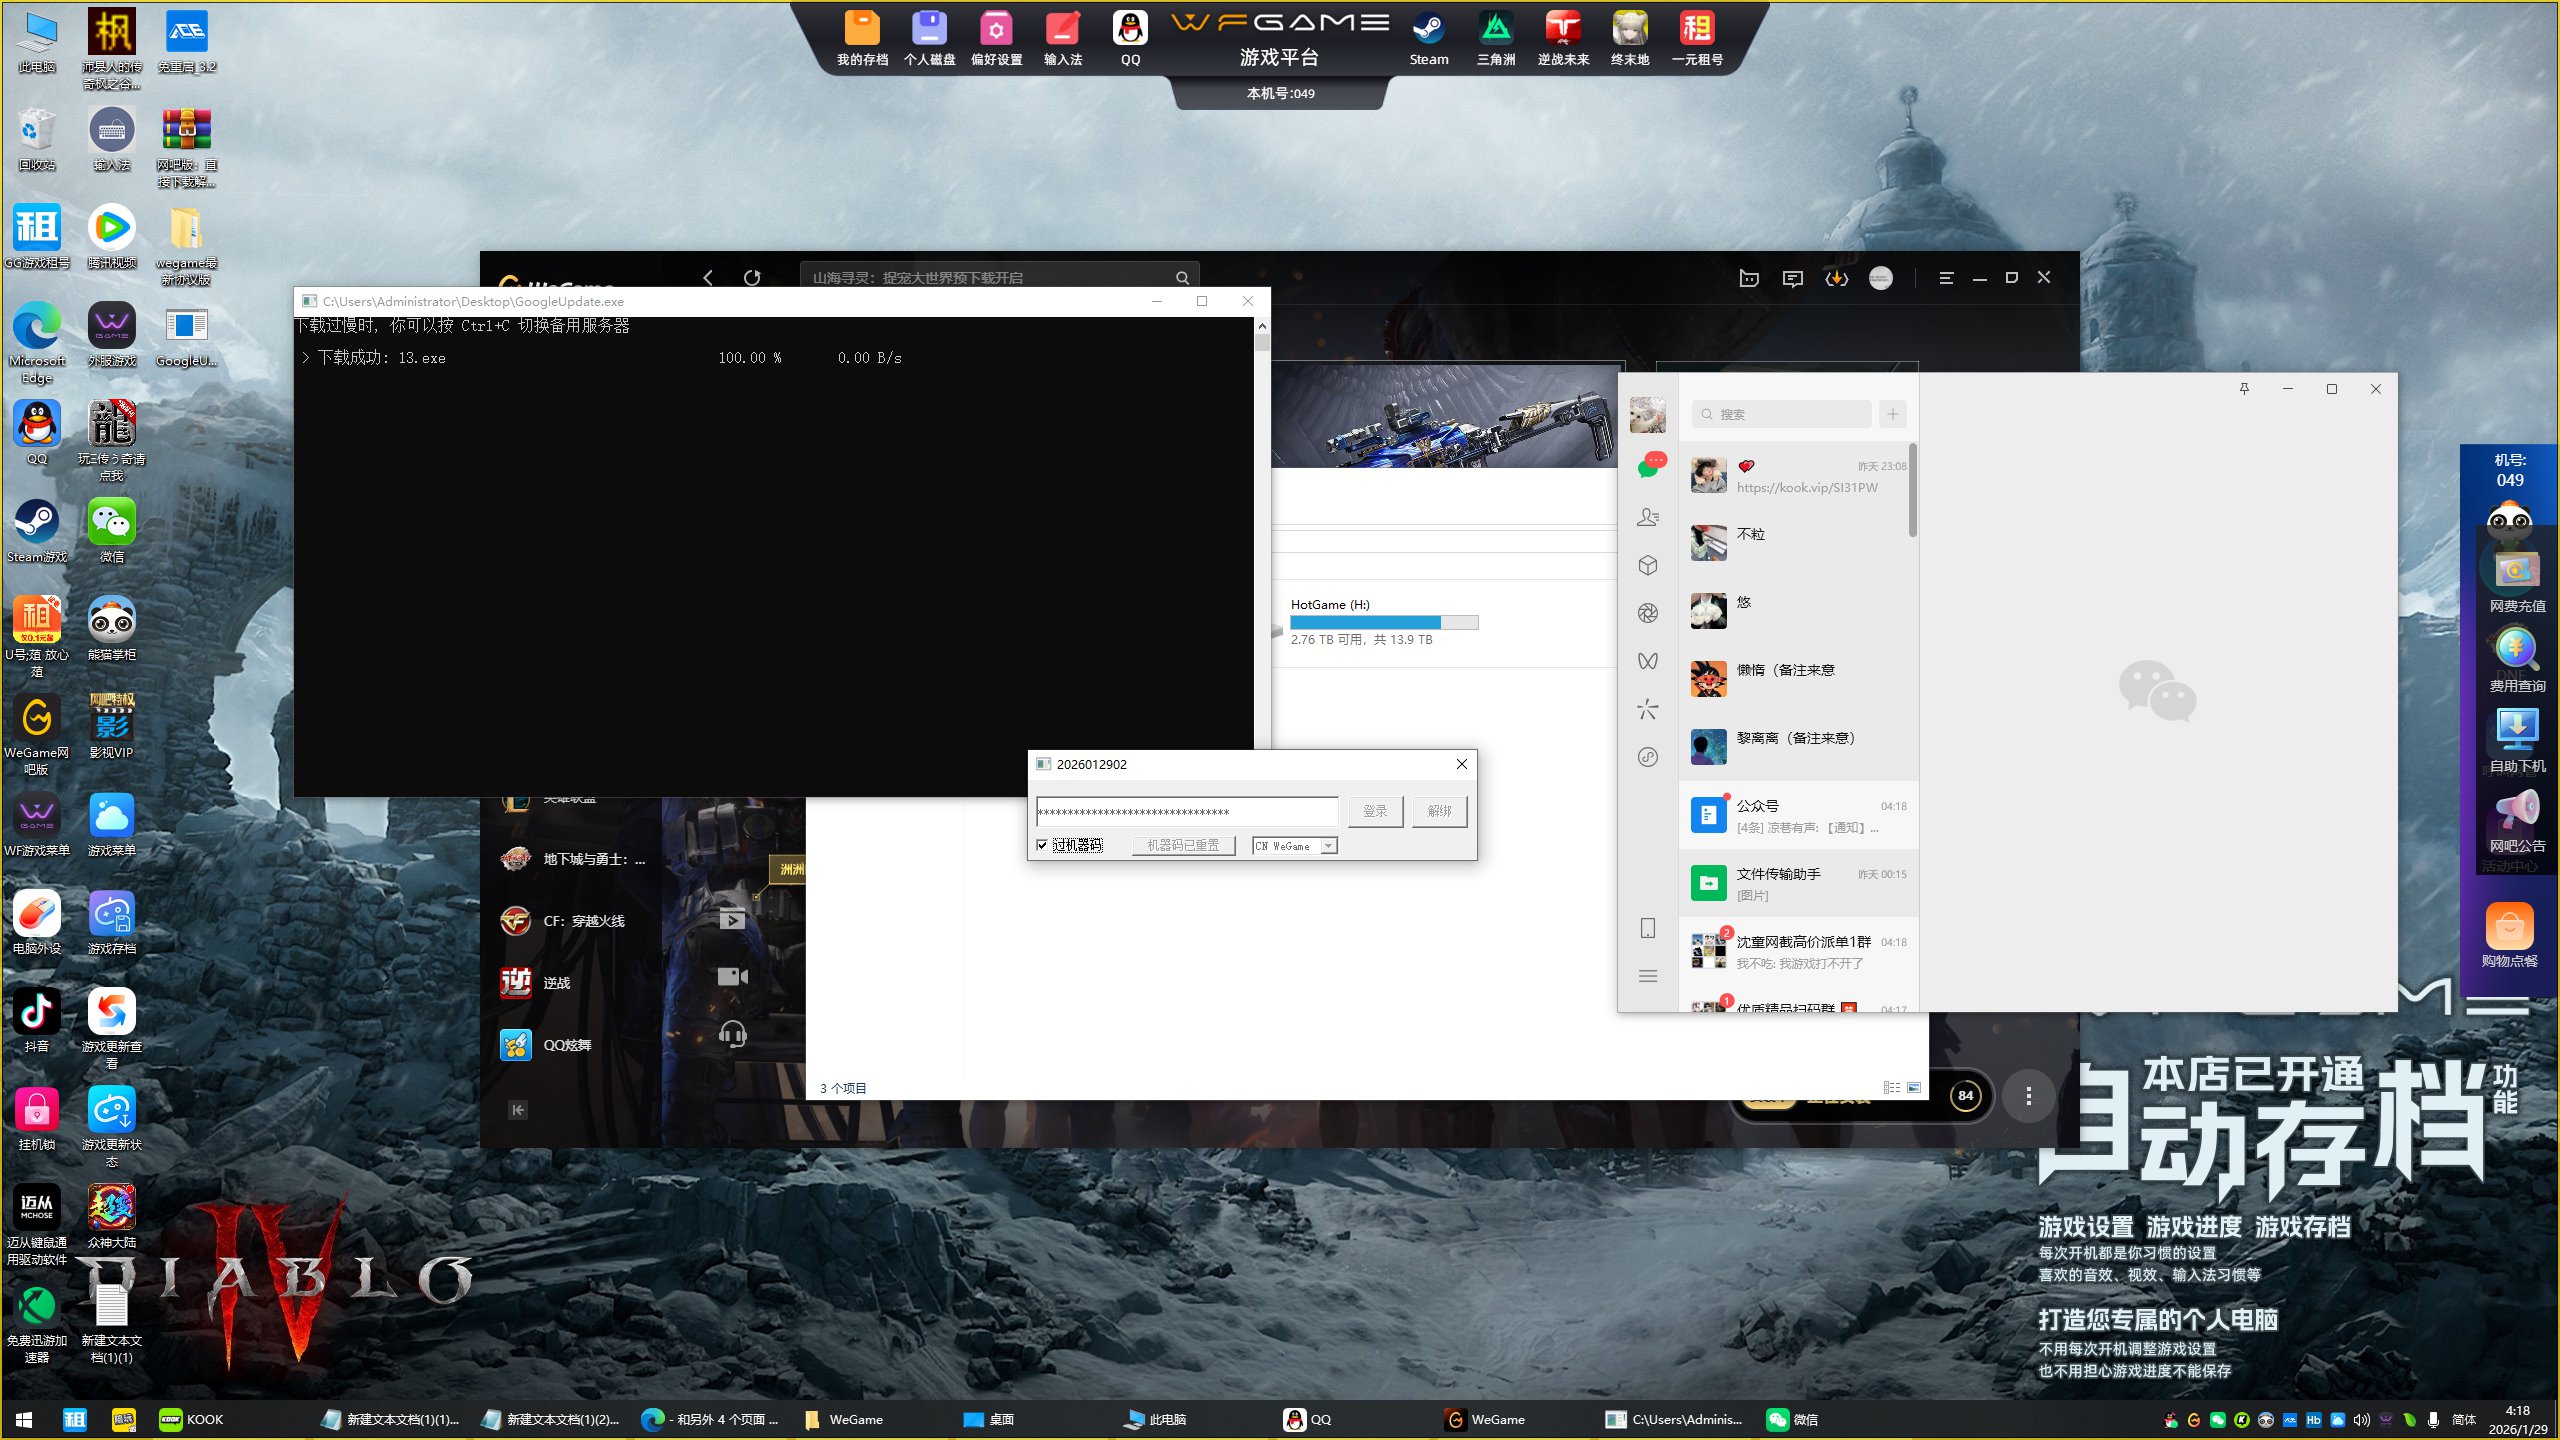Screen dimensions: 2560x1440
Task: Click WeGame headset support icon
Action: tap(732, 1033)
